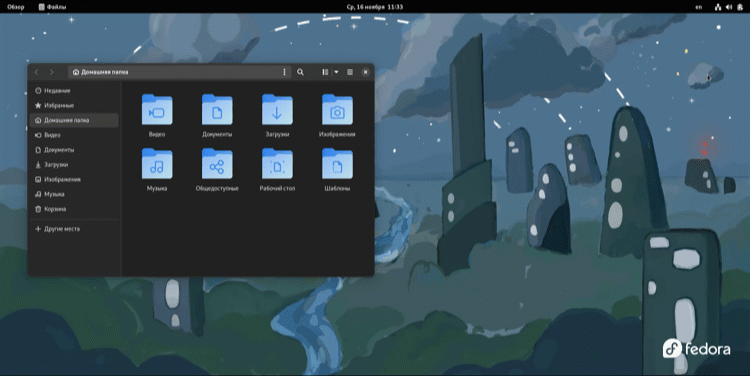Viewport: 750px width, 376px height.
Task: Select Видео in the sidebar
Action: tap(74, 135)
